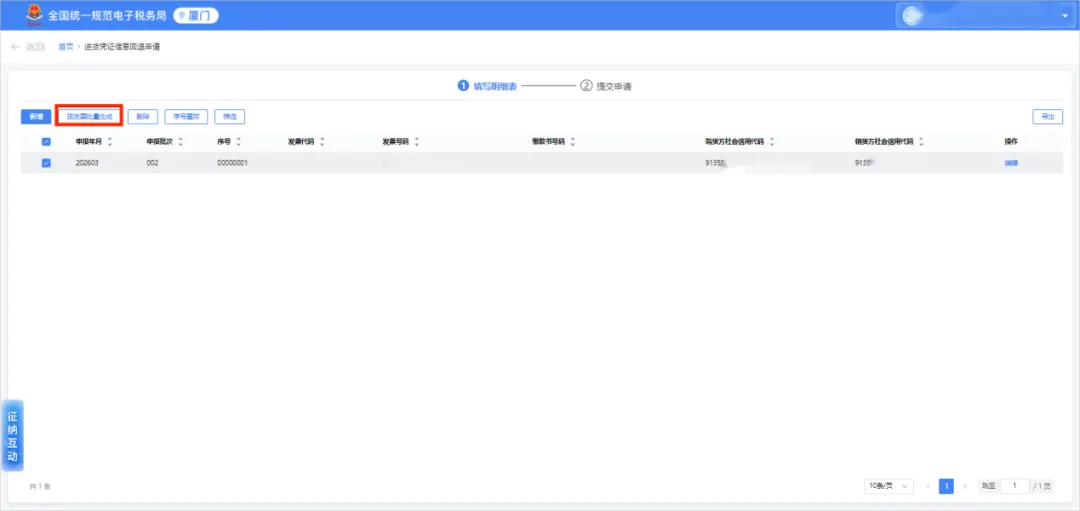1080x511 pixels.
Task: Click the previous page arrow
Action: pyautogui.click(x=928, y=486)
